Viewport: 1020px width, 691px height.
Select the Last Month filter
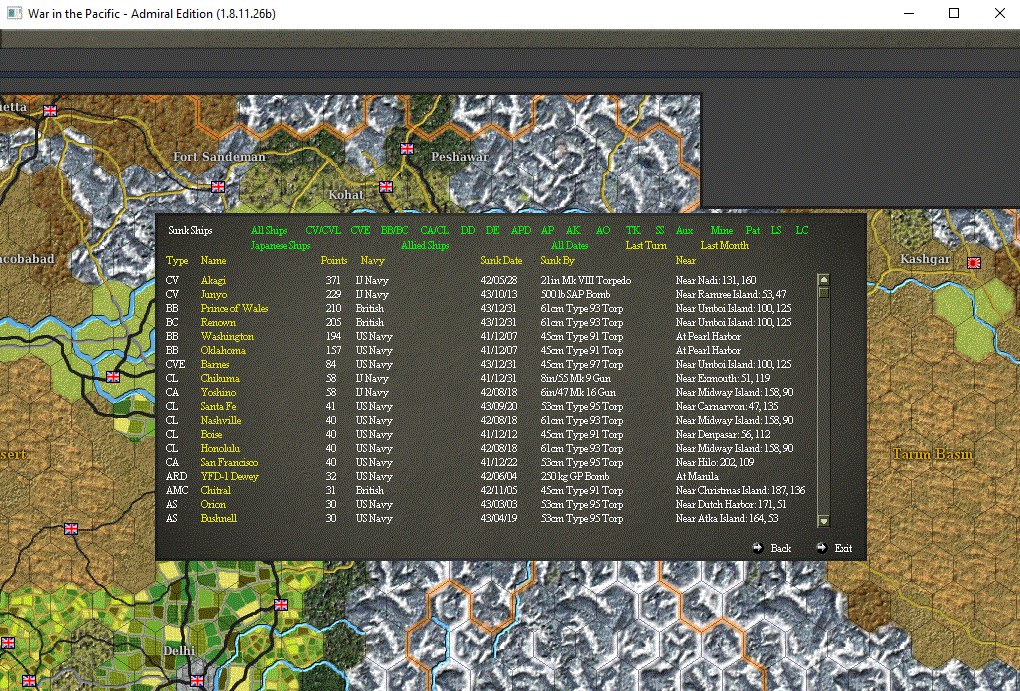725,245
